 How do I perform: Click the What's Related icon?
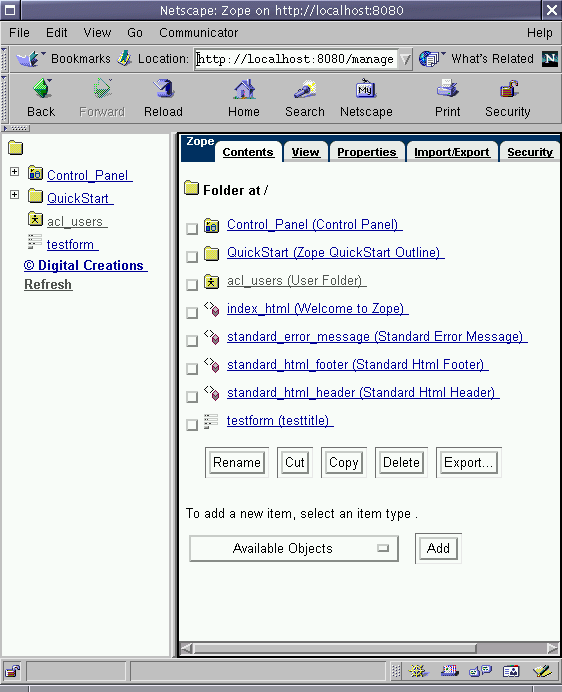pos(431,59)
